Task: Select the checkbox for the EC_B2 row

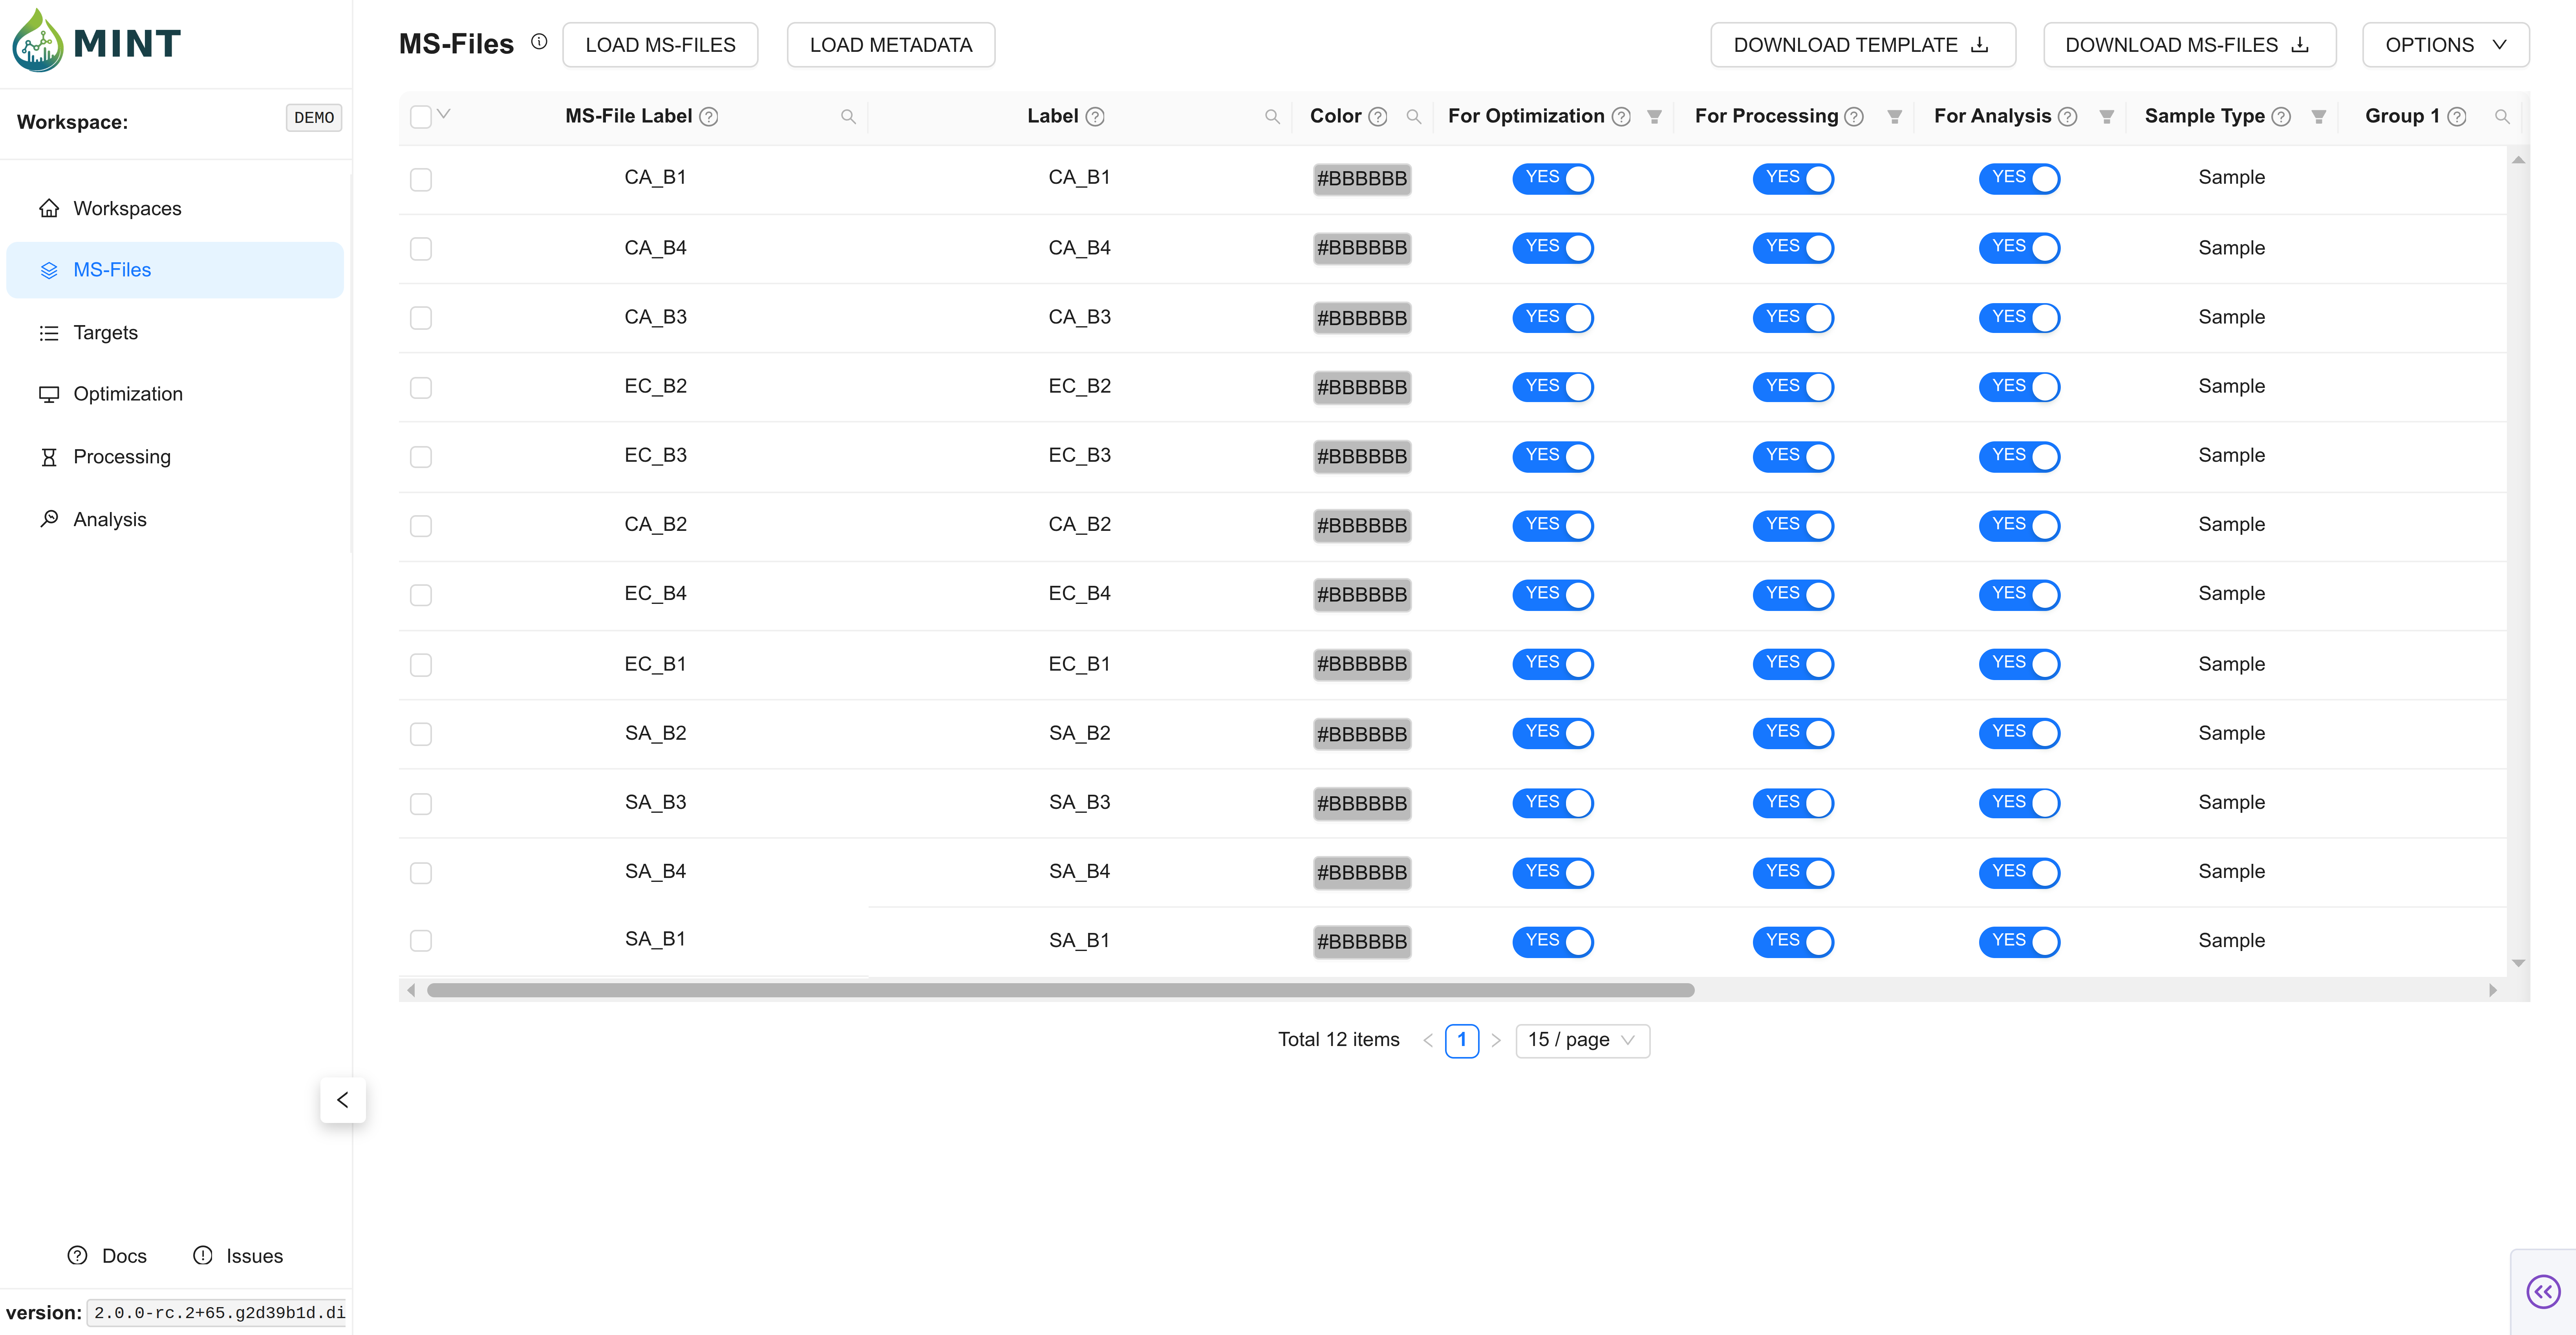Action: (x=421, y=387)
